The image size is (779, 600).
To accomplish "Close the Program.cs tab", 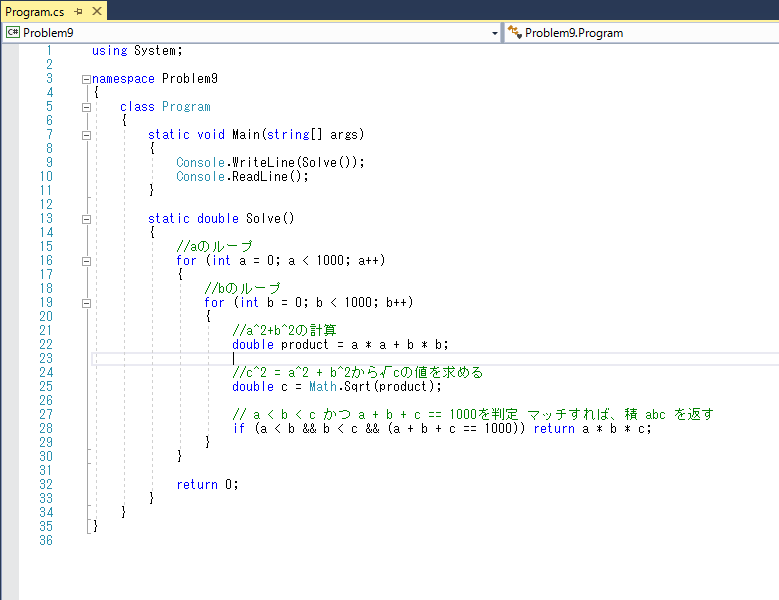I will (x=97, y=11).
